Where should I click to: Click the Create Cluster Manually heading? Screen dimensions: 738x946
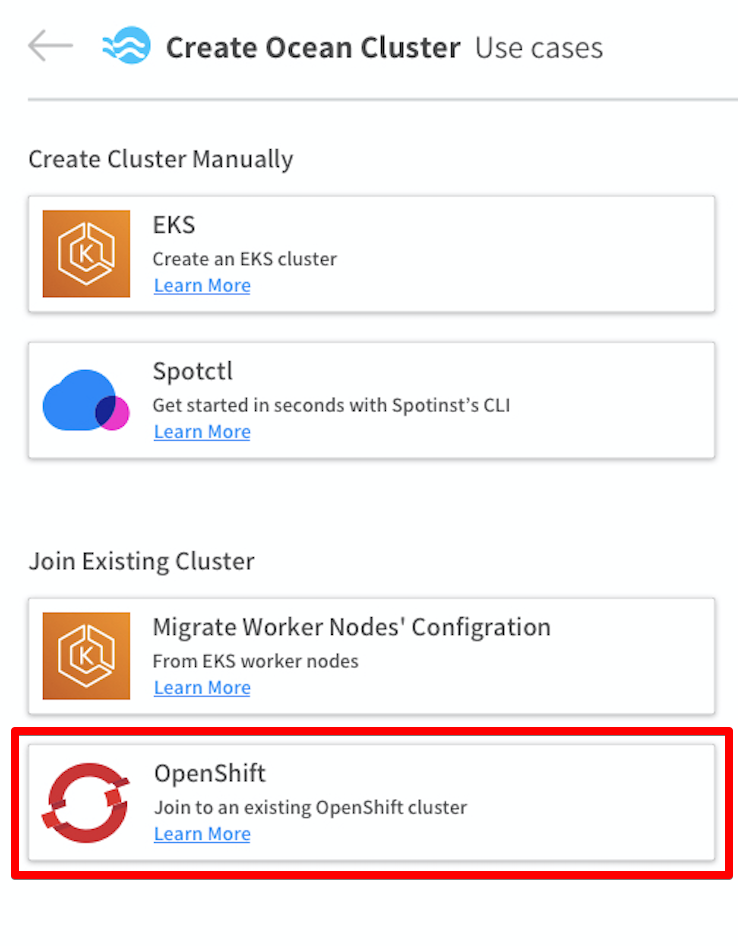point(161,159)
